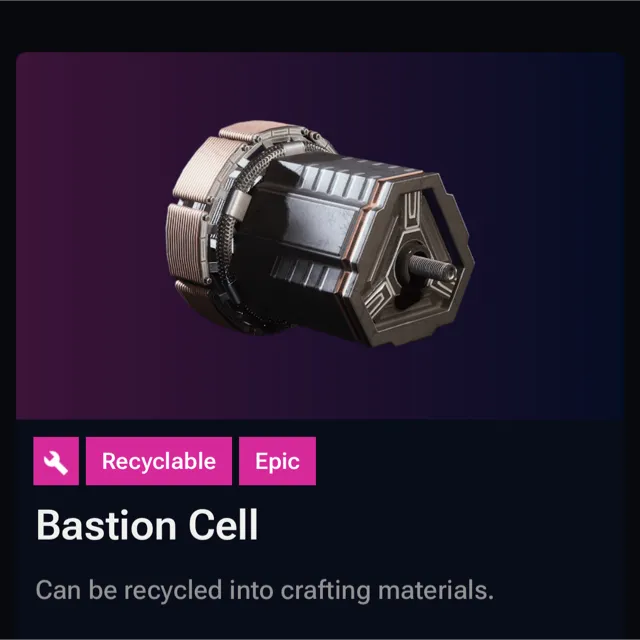
Task: Click the threaded bolt on the cell
Action: tap(432, 267)
